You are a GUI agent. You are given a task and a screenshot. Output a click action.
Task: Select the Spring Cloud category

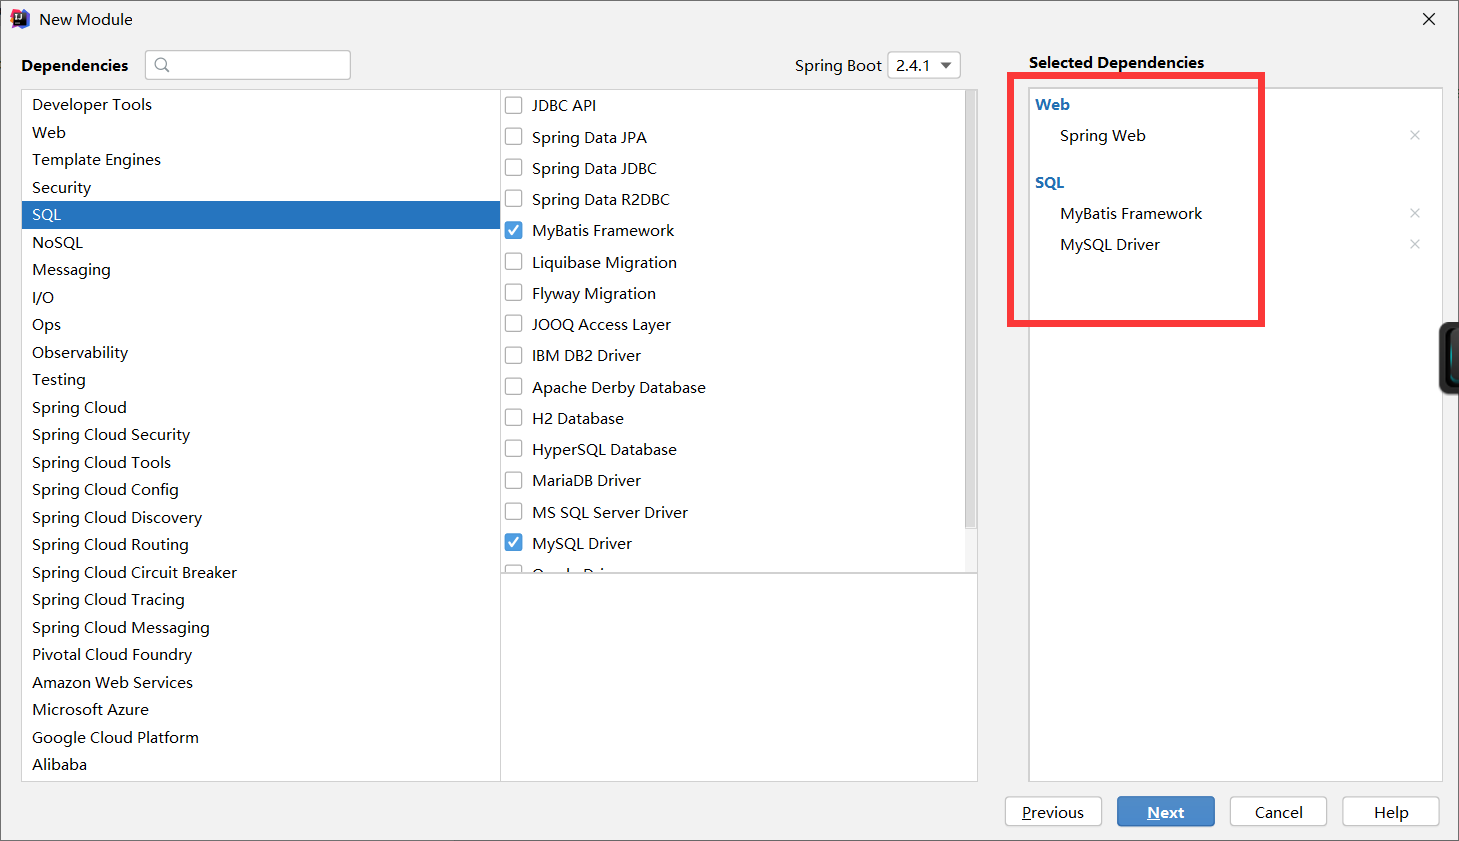[x=260, y=407]
